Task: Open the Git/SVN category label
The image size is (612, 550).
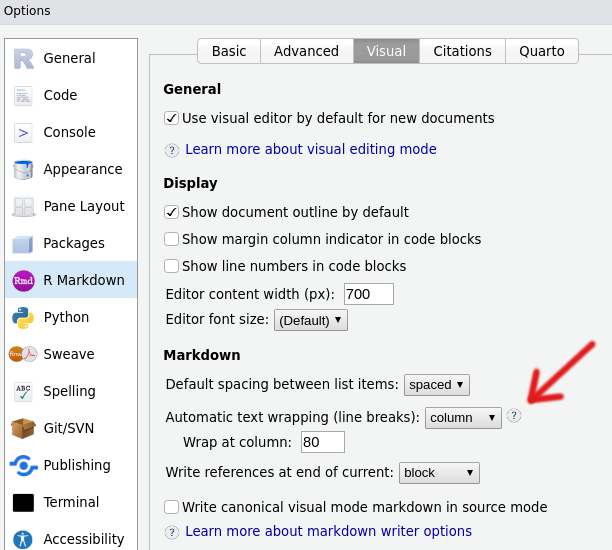Action: coord(69,428)
